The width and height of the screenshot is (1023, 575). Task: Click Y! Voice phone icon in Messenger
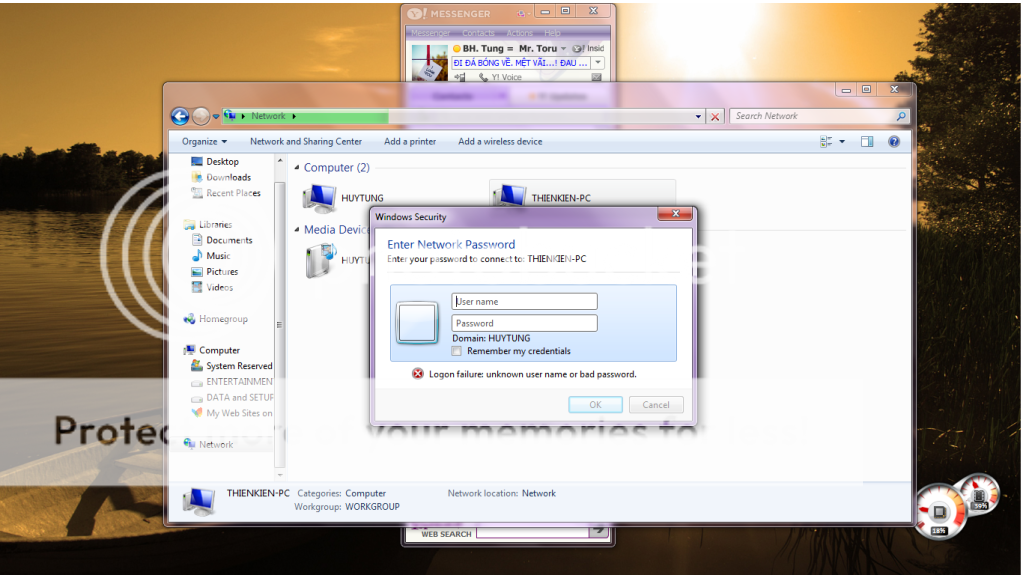click(x=483, y=77)
